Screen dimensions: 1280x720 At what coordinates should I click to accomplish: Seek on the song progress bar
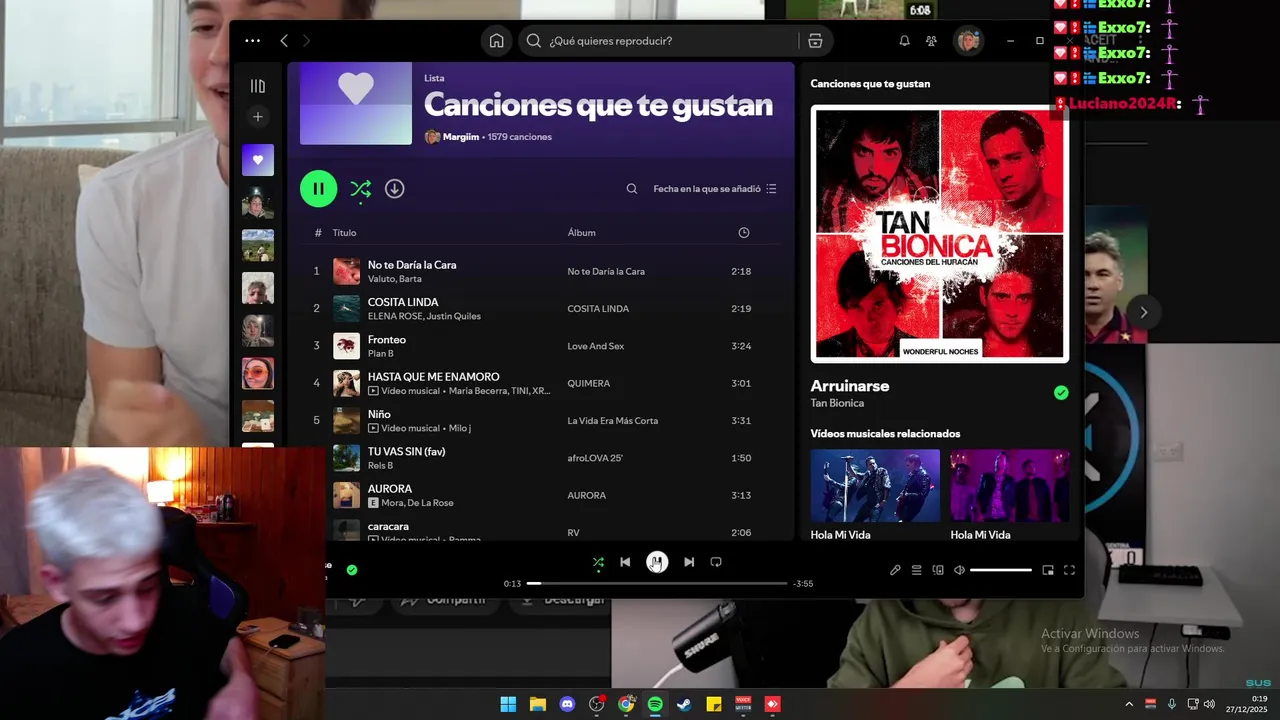[657, 583]
